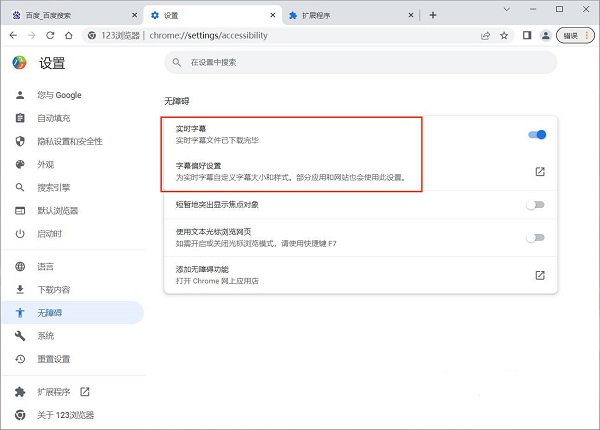Click the 字幕偏好设置 row text

point(199,166)
